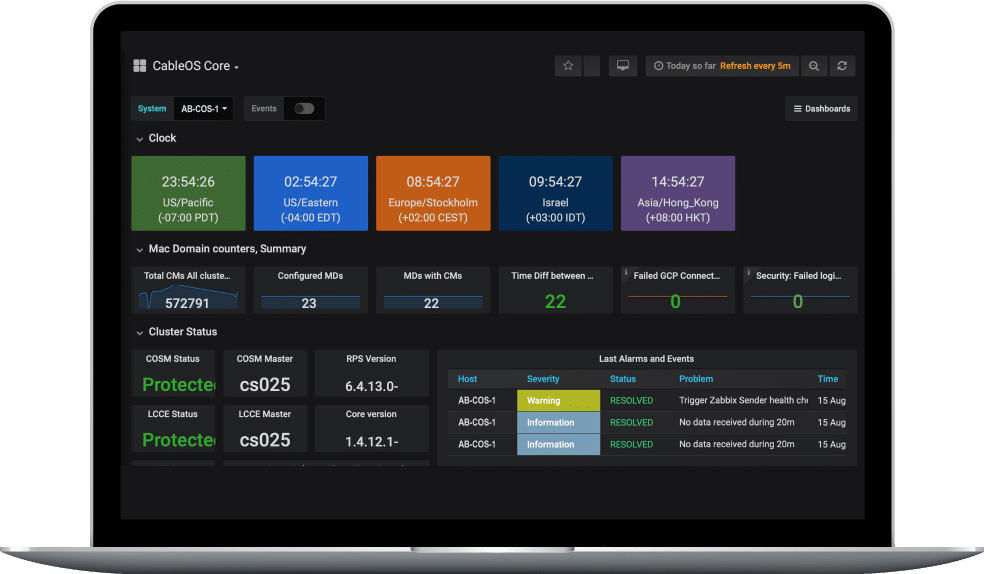Collapse the Clock row

click(156, 138)
